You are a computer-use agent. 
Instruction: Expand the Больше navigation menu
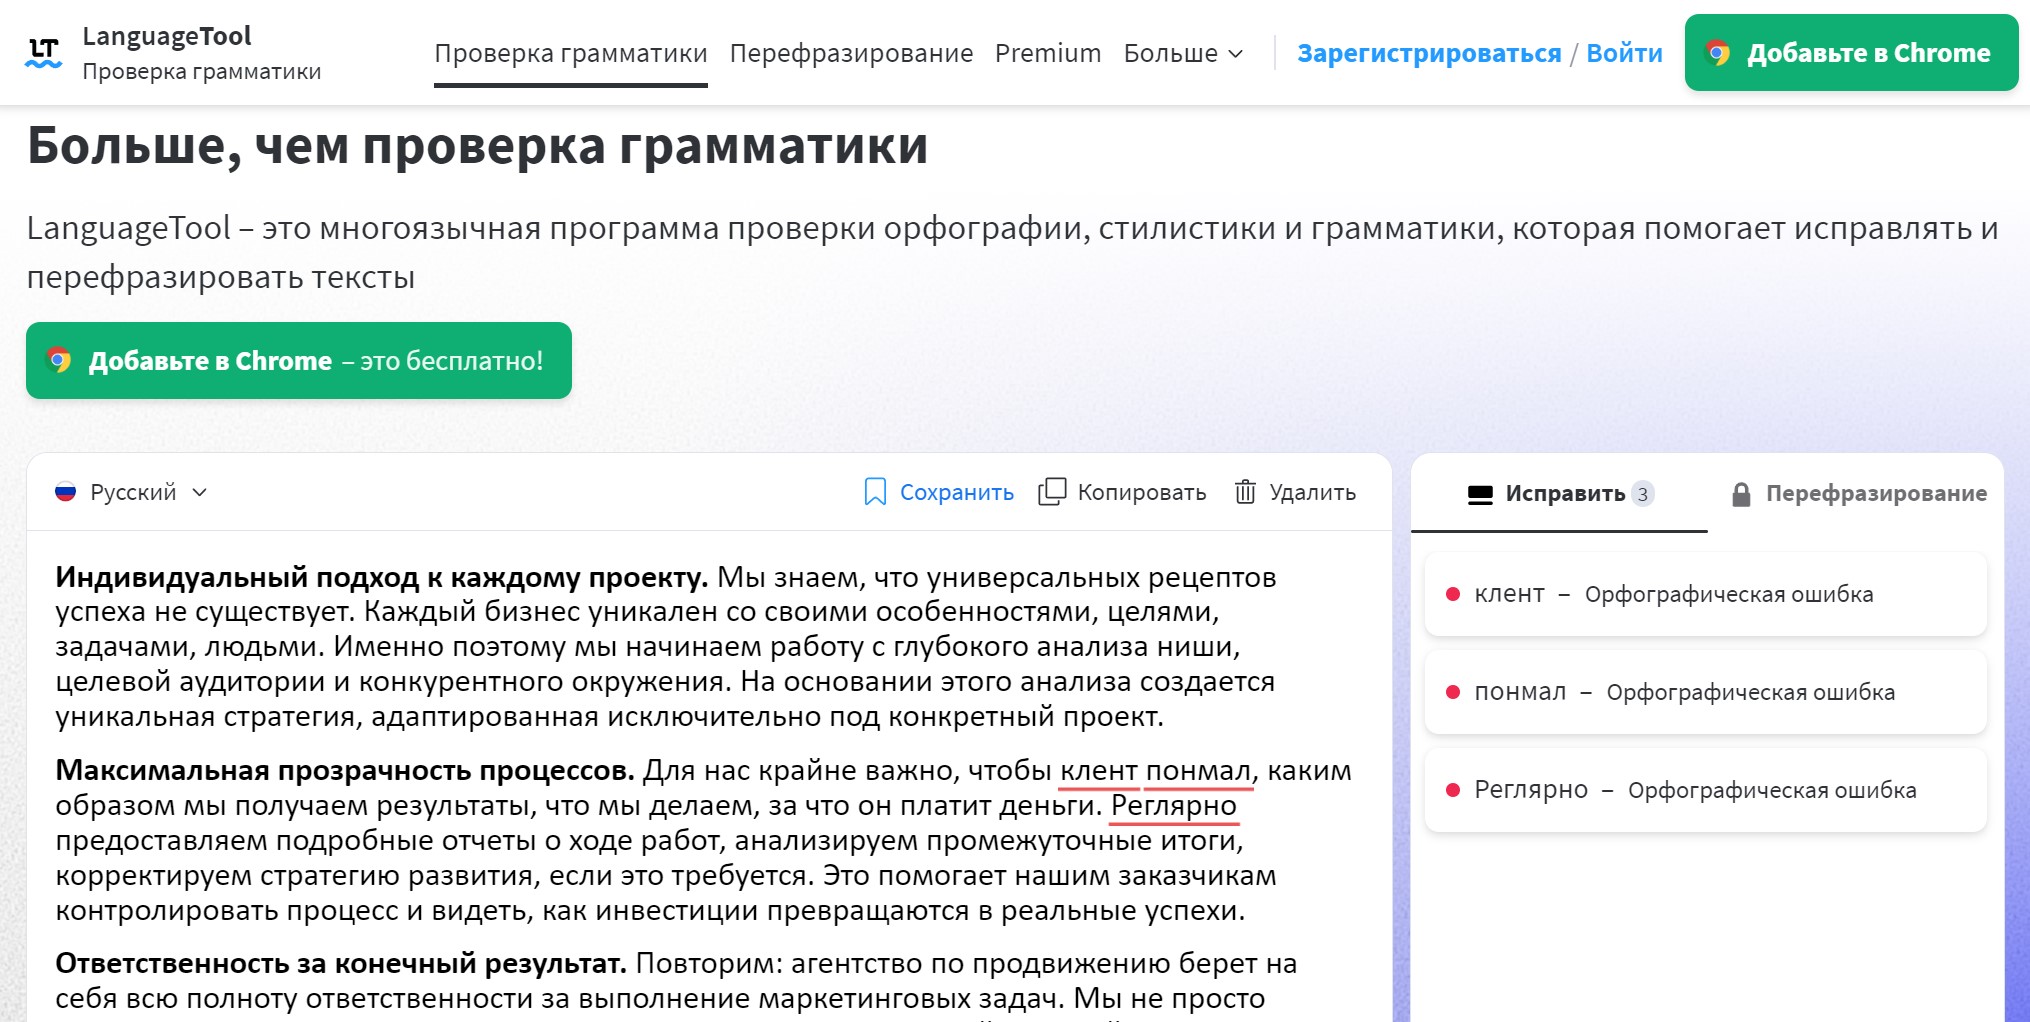coord(1183,53)
